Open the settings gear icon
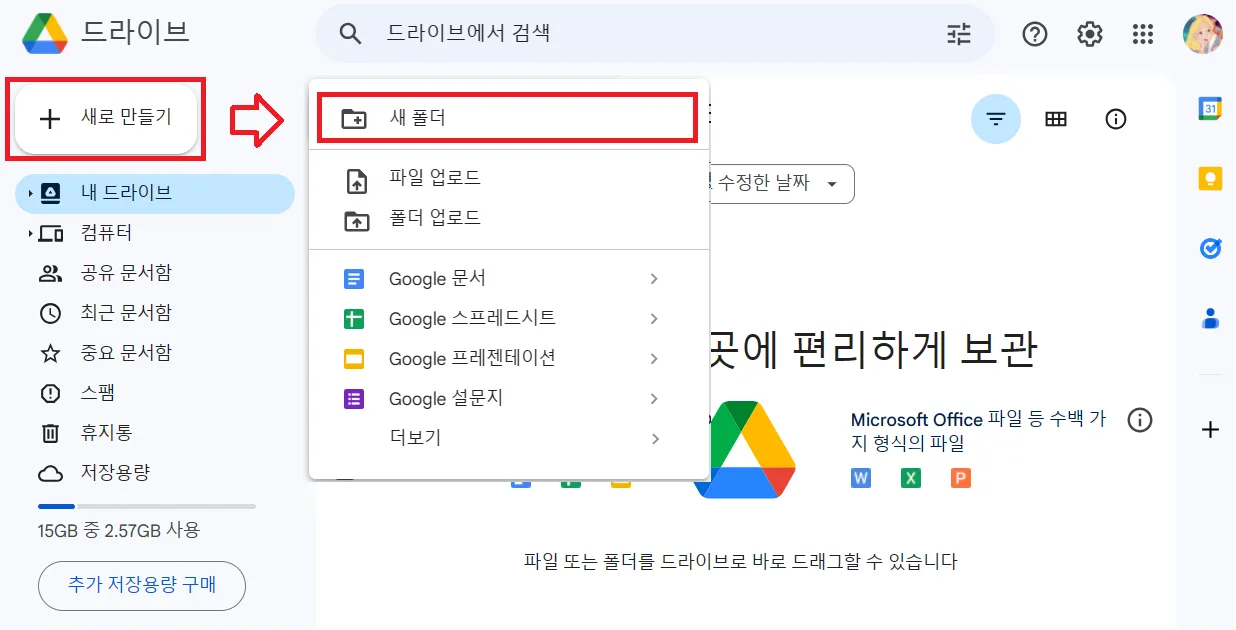 (1089, 34)
